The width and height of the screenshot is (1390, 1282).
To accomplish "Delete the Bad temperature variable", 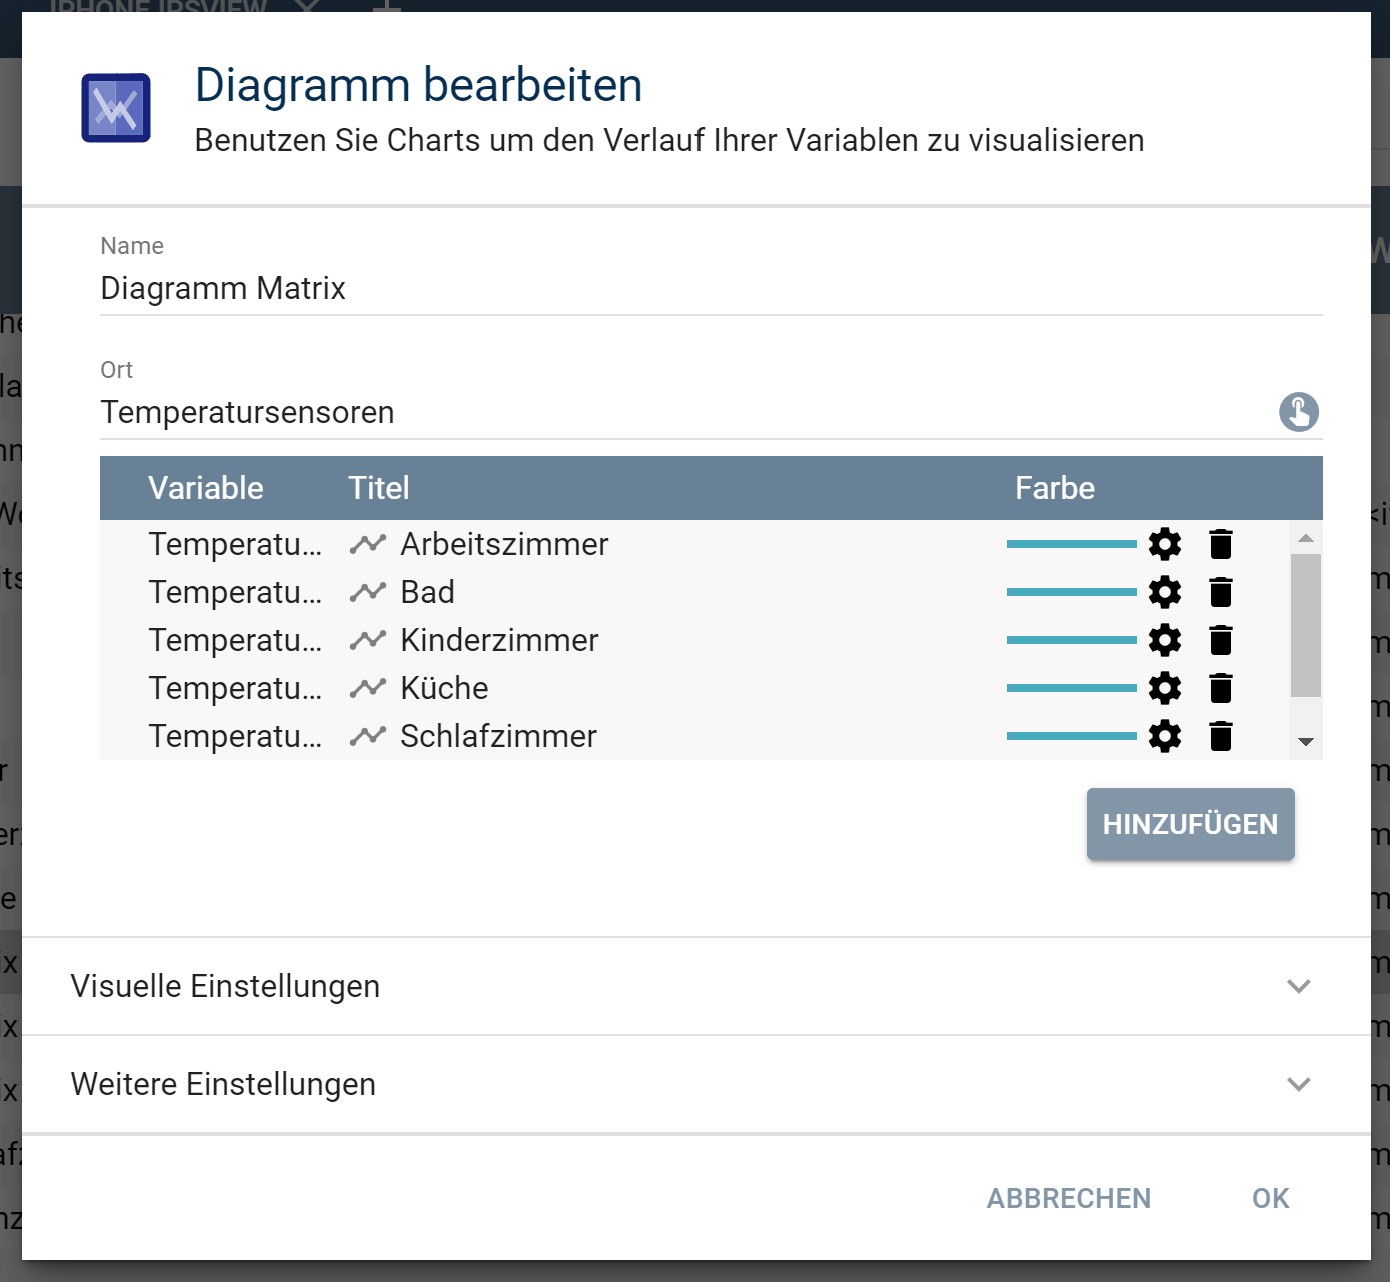I will tap(1221, 592).
